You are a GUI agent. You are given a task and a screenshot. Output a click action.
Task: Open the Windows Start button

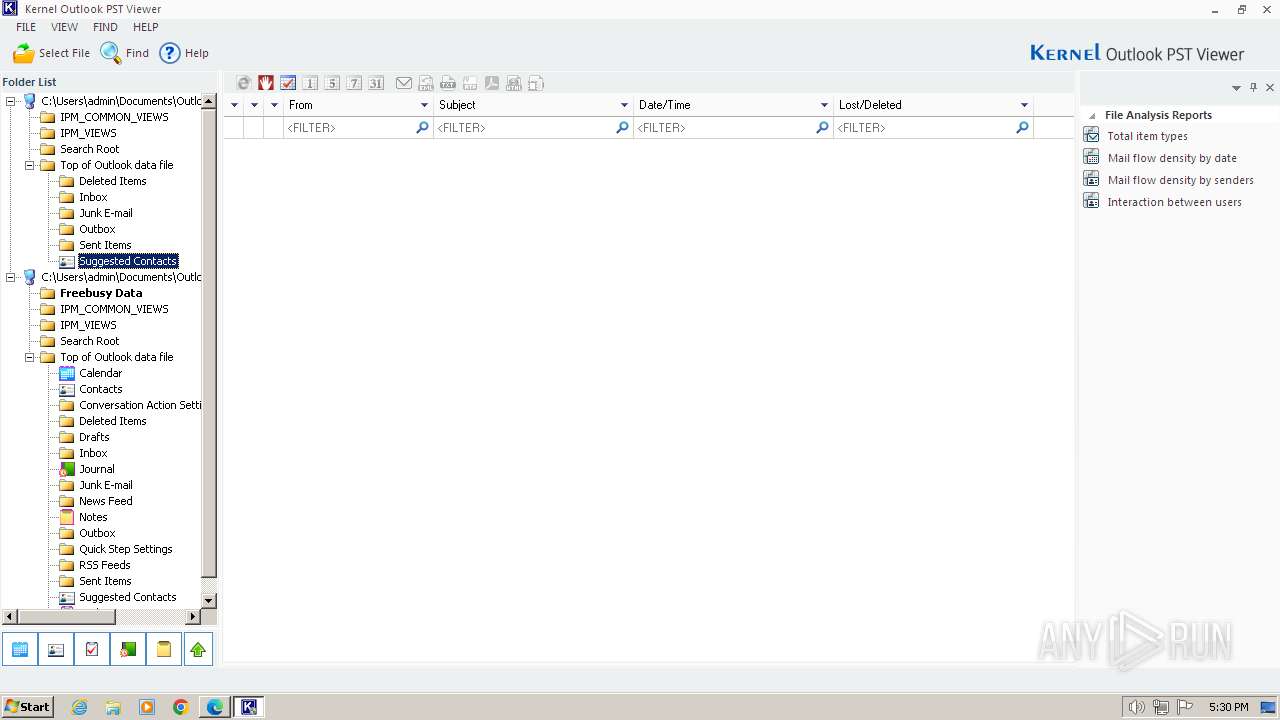click(x=27, y=707)
